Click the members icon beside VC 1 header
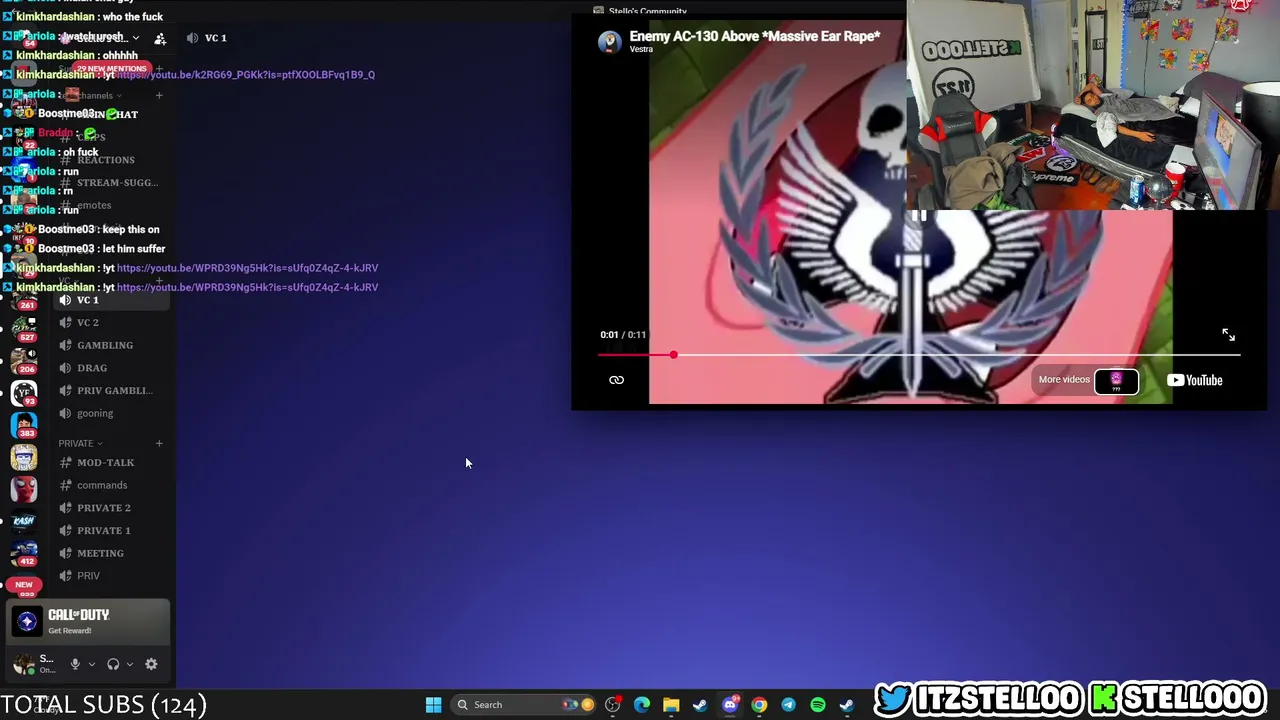The width and height of the screenshot is (1280, 720). coord(160,38)
